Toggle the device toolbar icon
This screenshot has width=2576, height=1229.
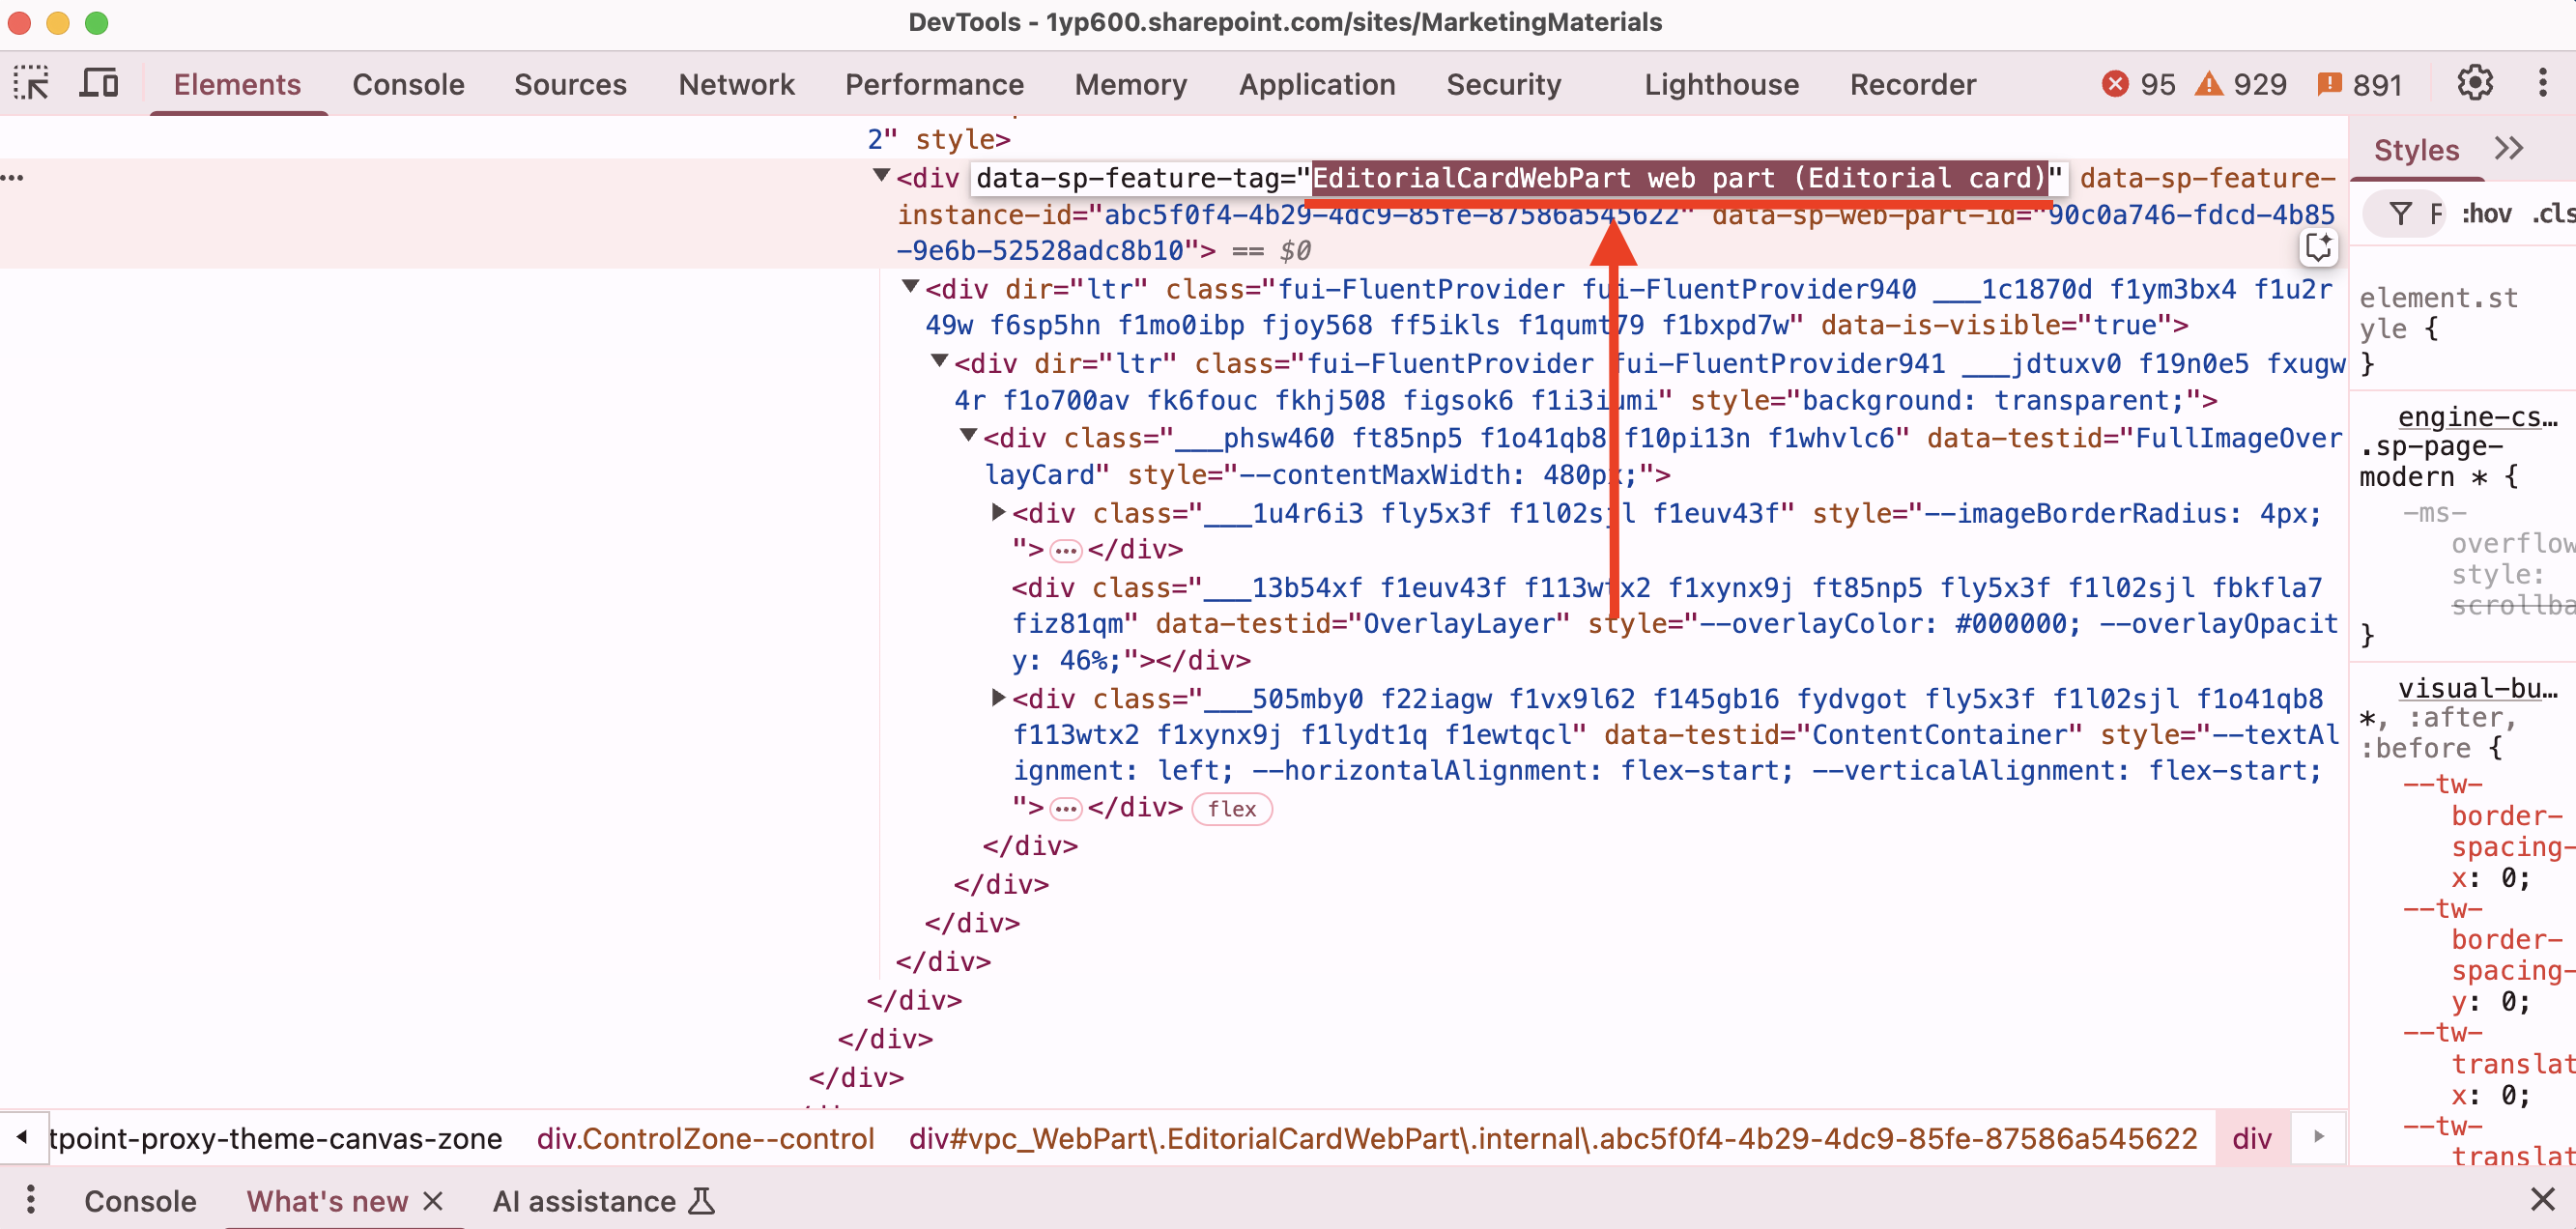pyautogui.click(x=98, y=84)
